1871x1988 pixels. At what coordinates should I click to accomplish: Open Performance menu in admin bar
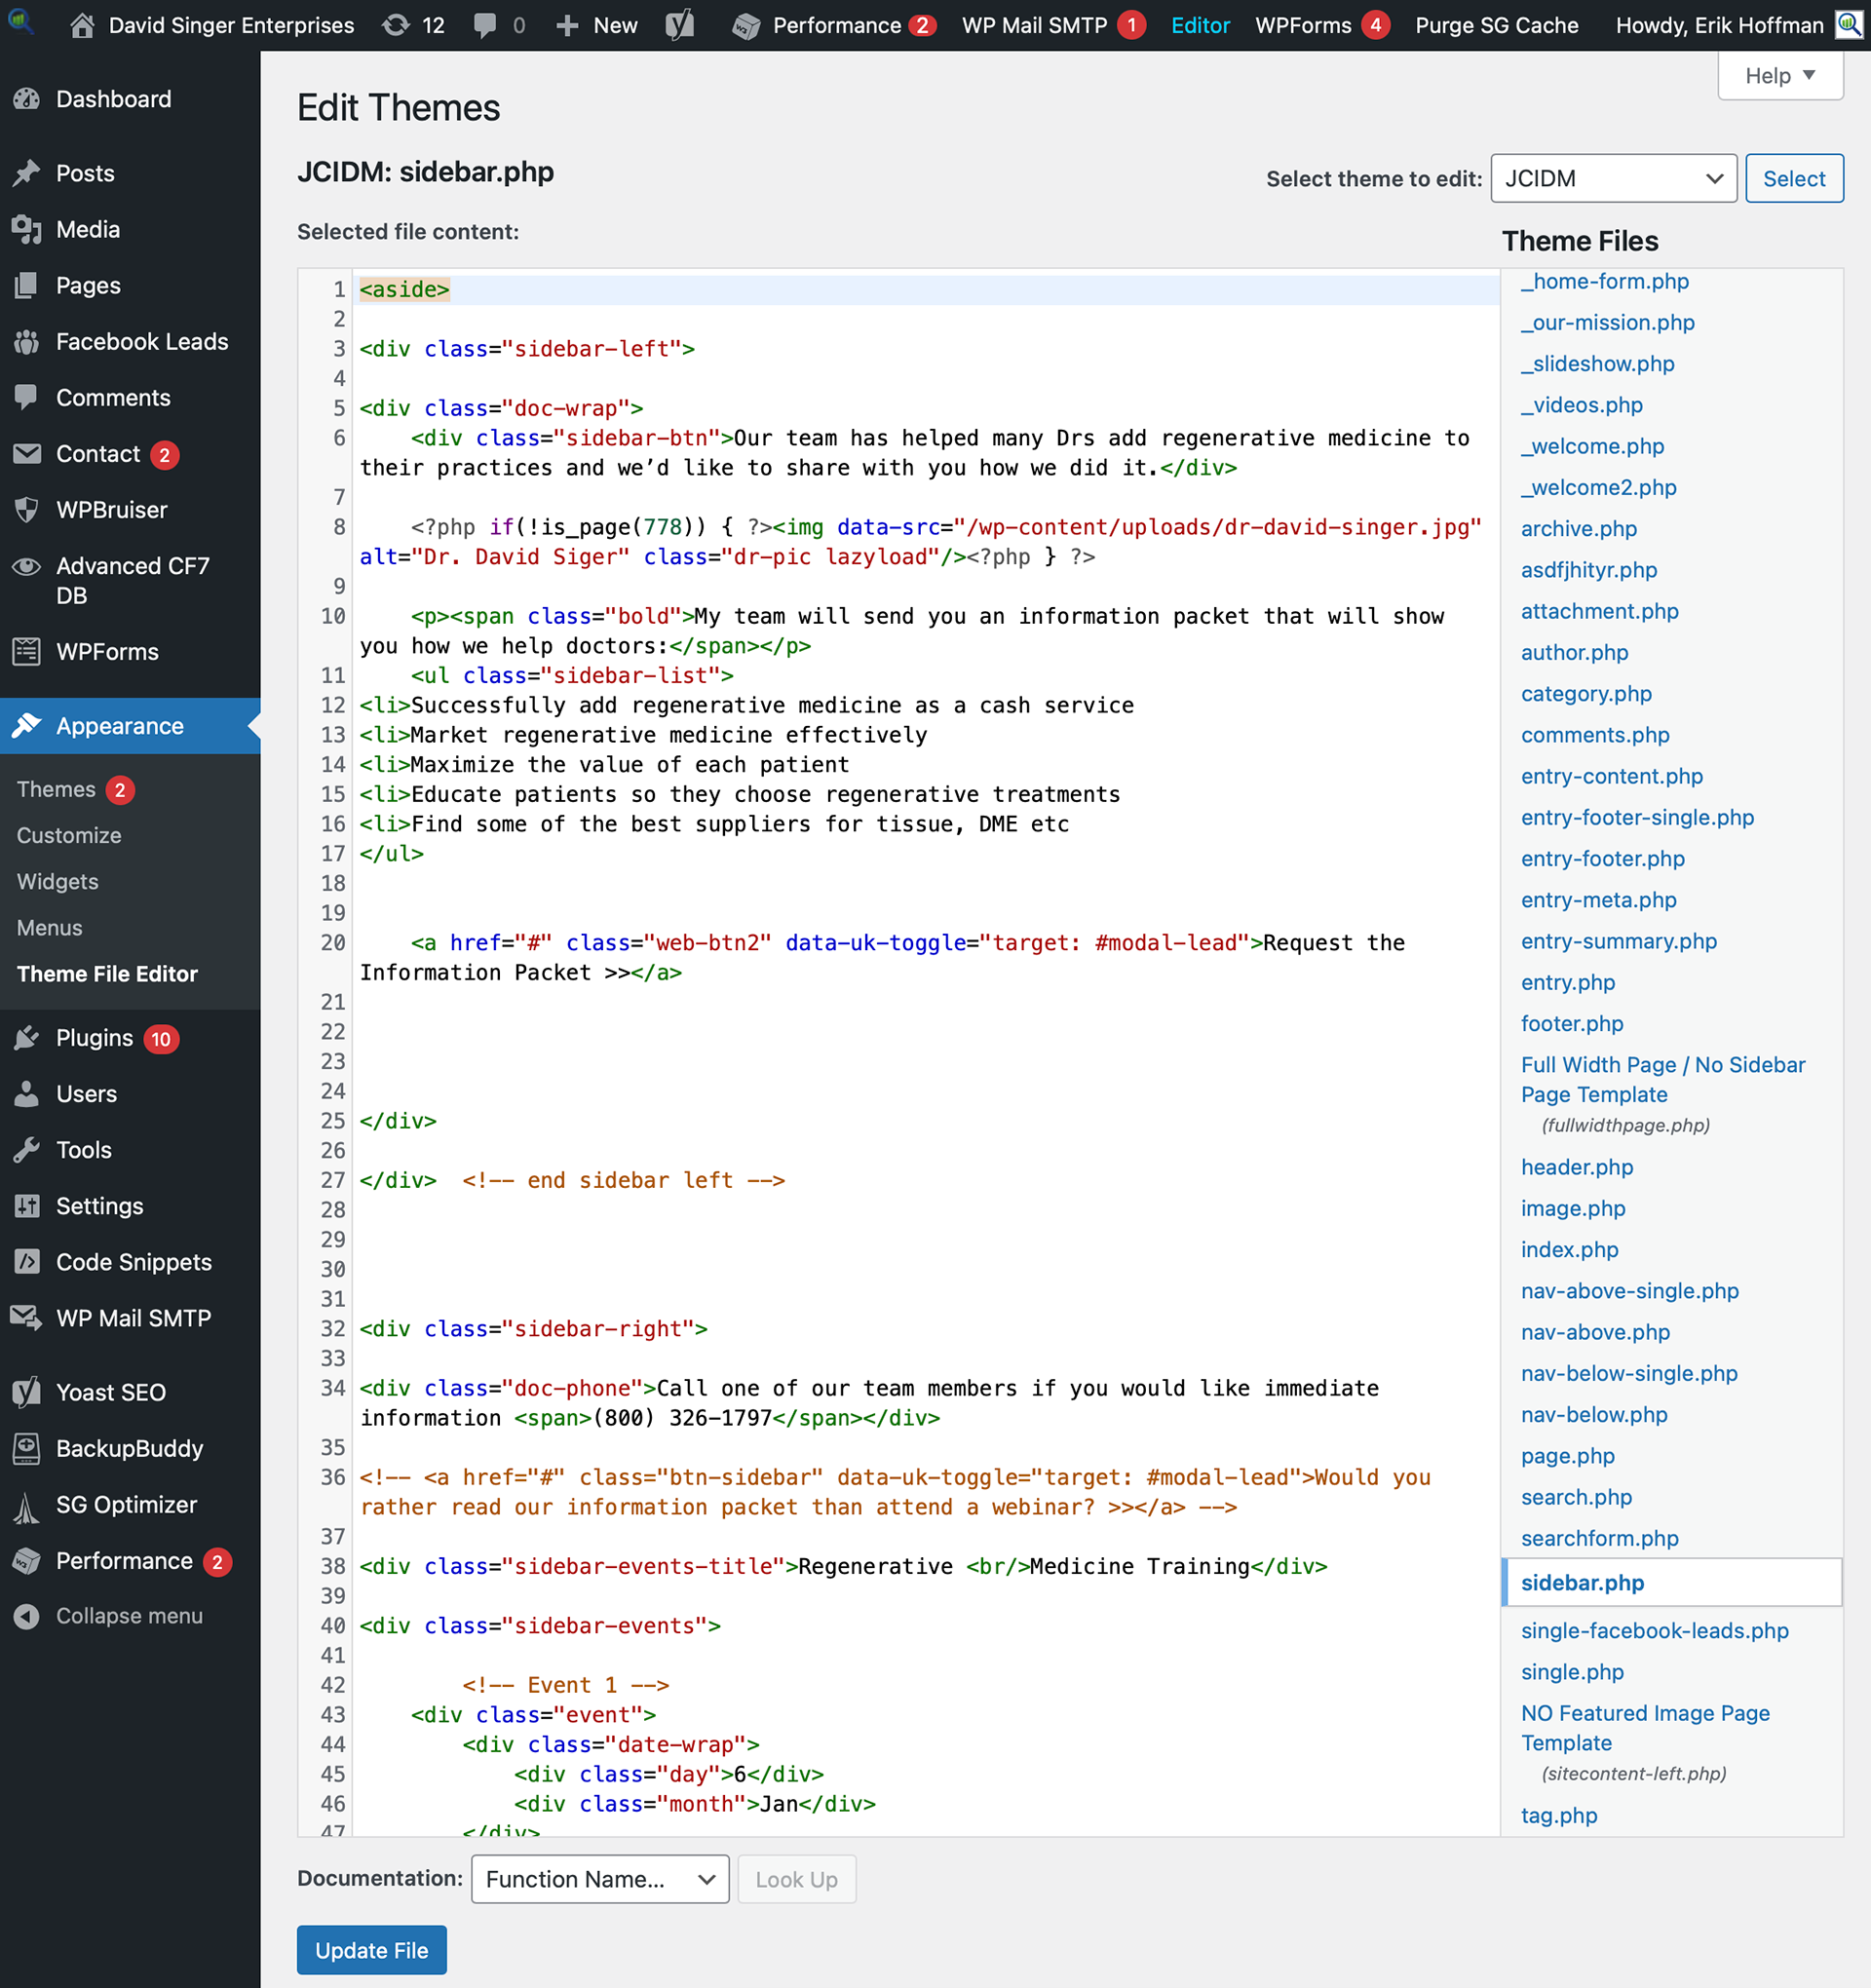point(834,26)
